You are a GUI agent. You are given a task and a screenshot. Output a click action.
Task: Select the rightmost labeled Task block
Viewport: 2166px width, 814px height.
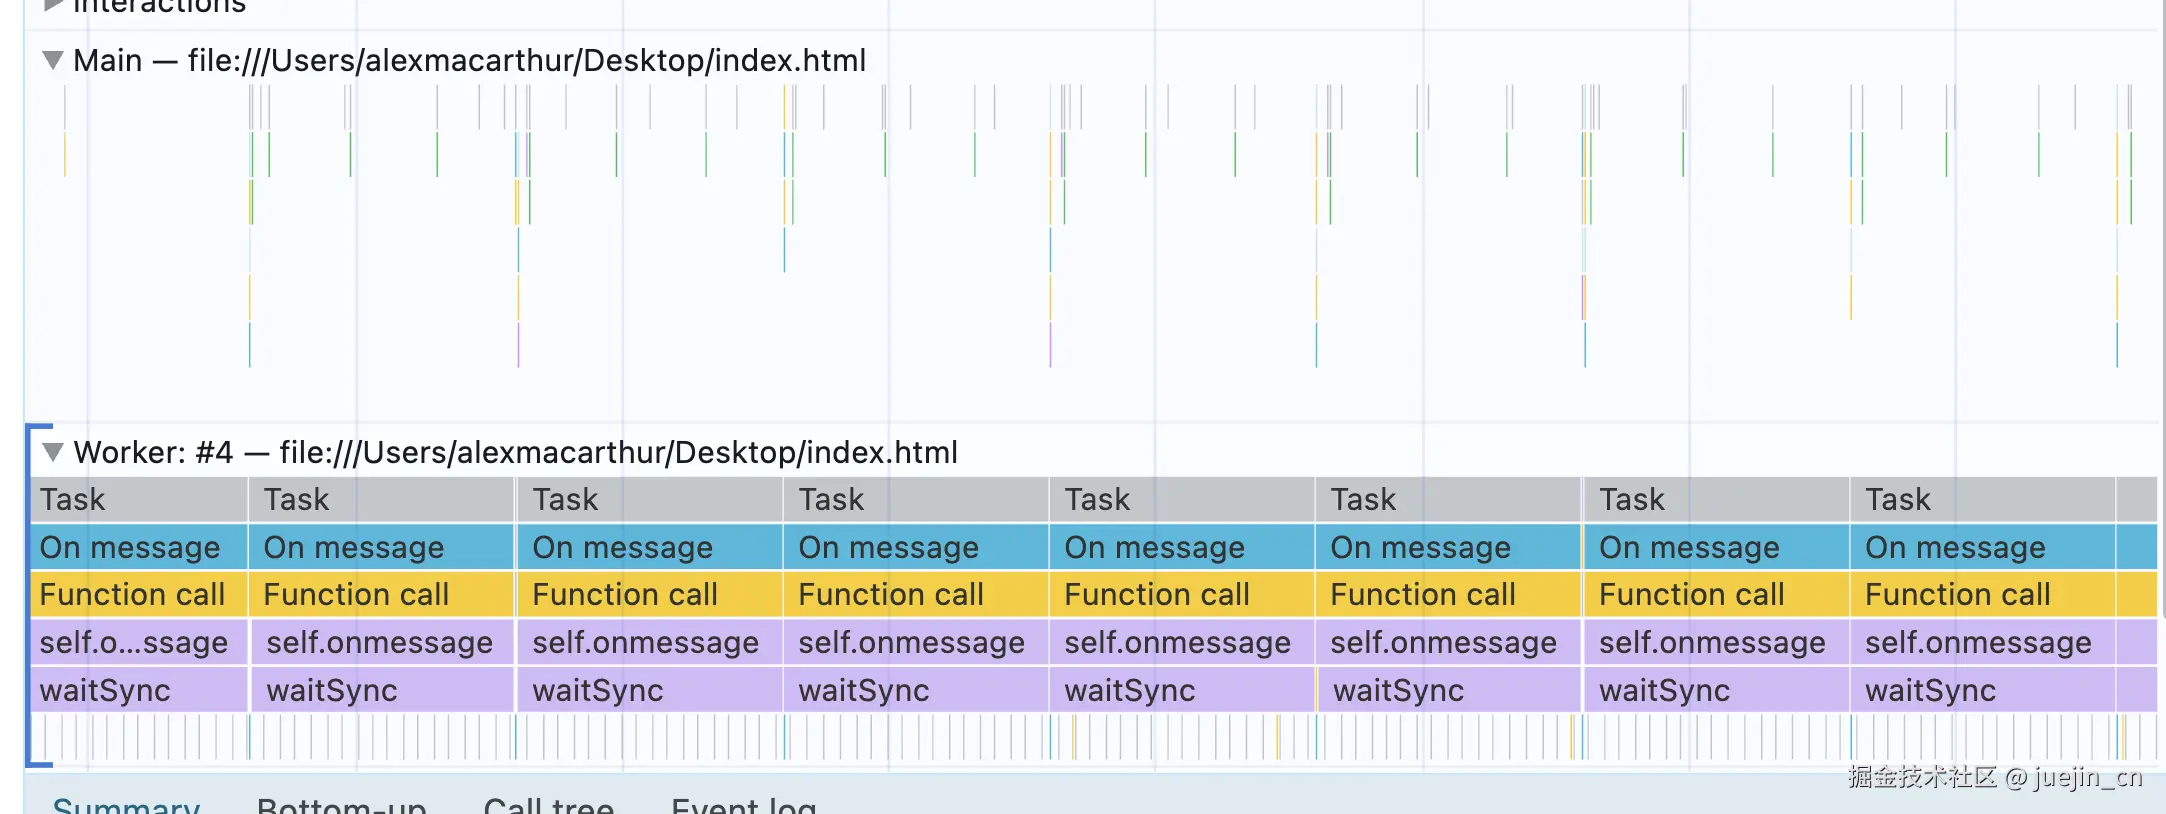point(1980,500)
